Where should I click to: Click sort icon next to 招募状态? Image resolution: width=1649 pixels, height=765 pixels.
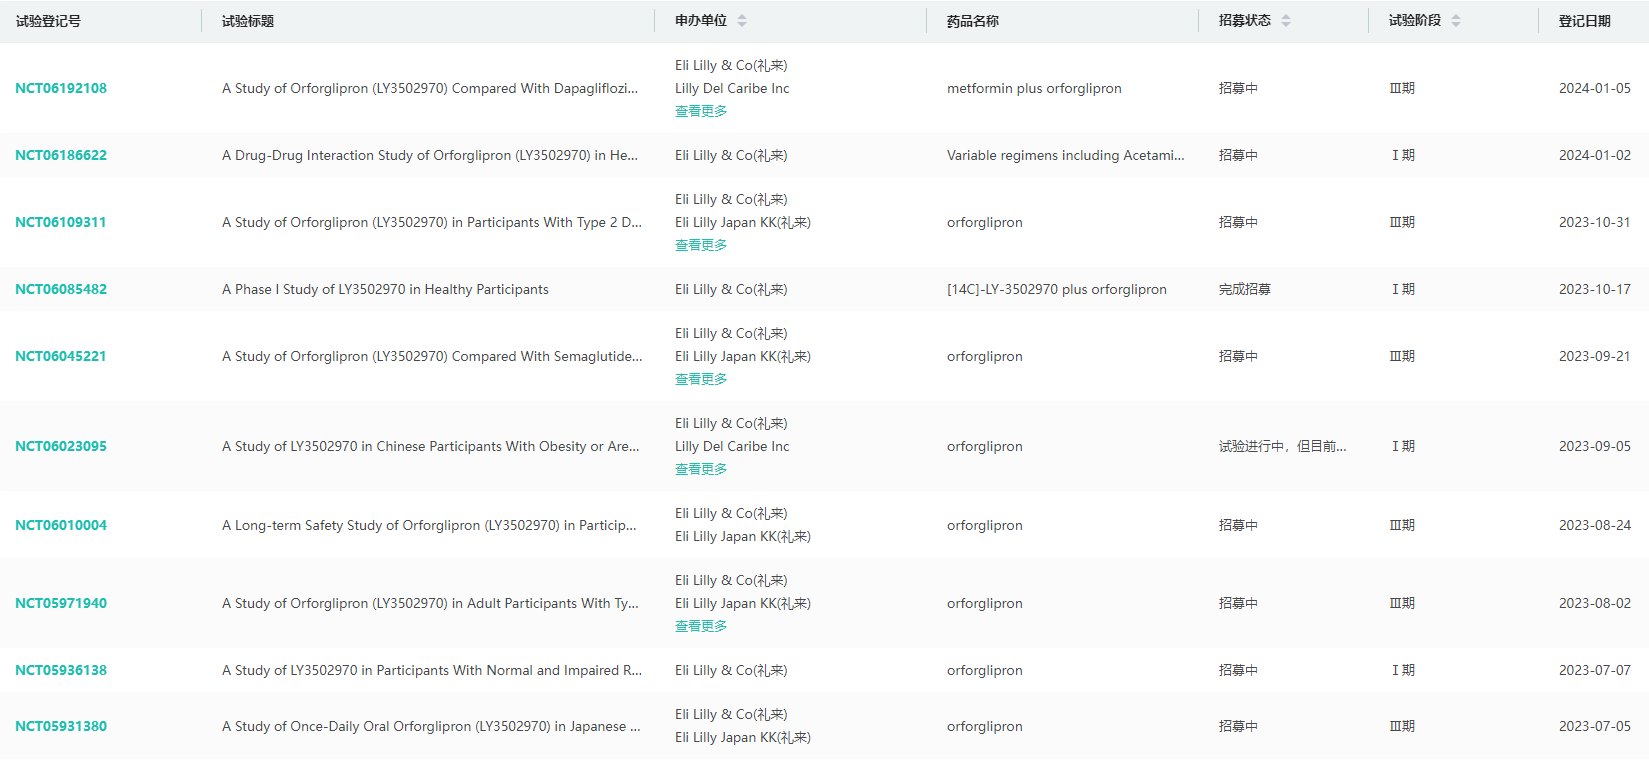(1285, 21)
